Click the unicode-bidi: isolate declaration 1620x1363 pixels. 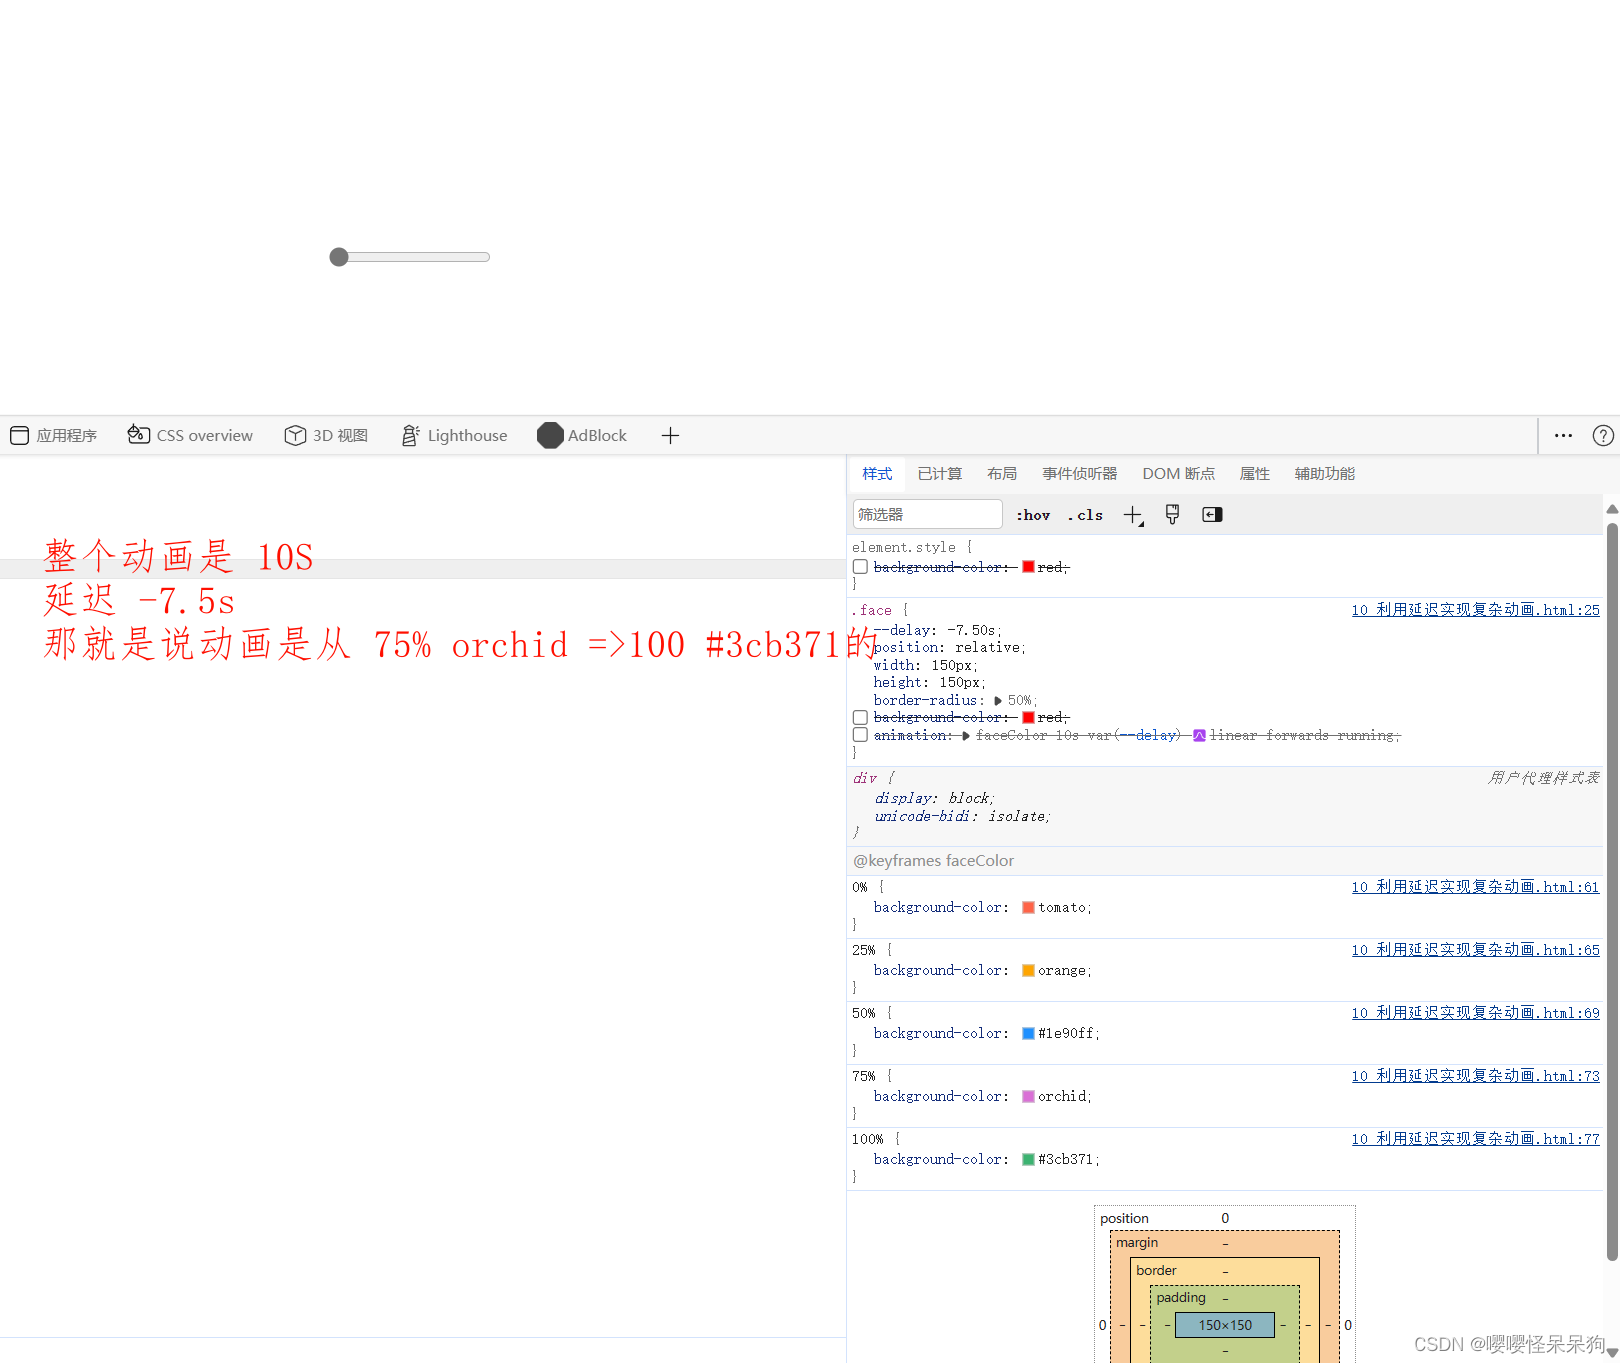pyautogui.click(x=962, y=817)
